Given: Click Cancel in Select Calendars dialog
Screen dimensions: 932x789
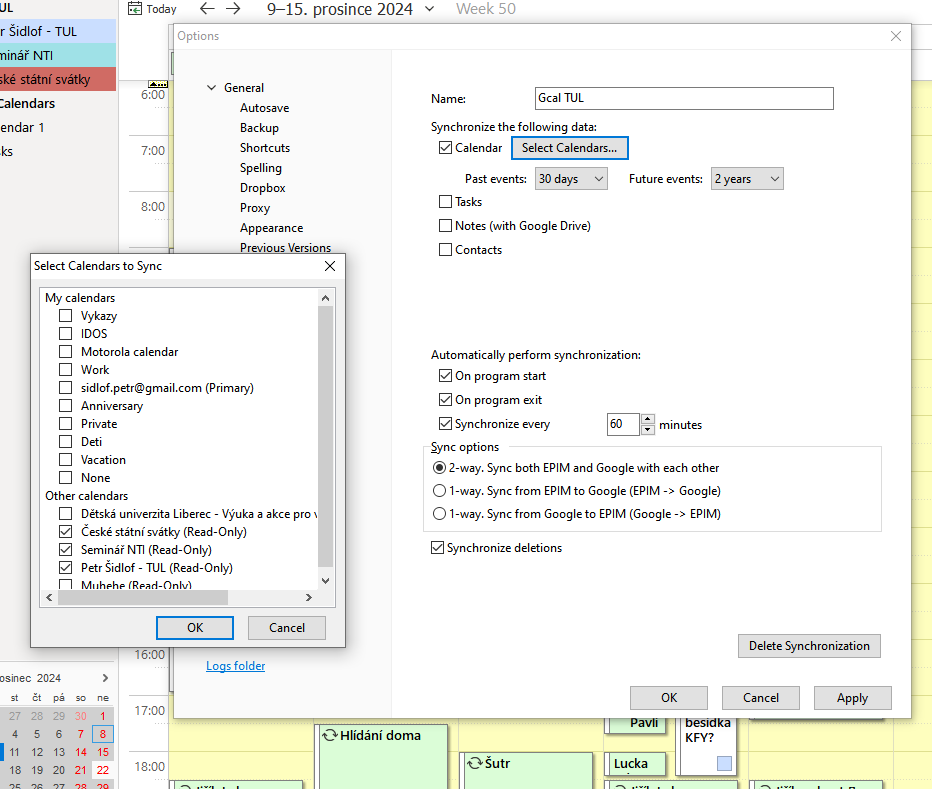Looking at the screenshot, I should coord(286,628).
